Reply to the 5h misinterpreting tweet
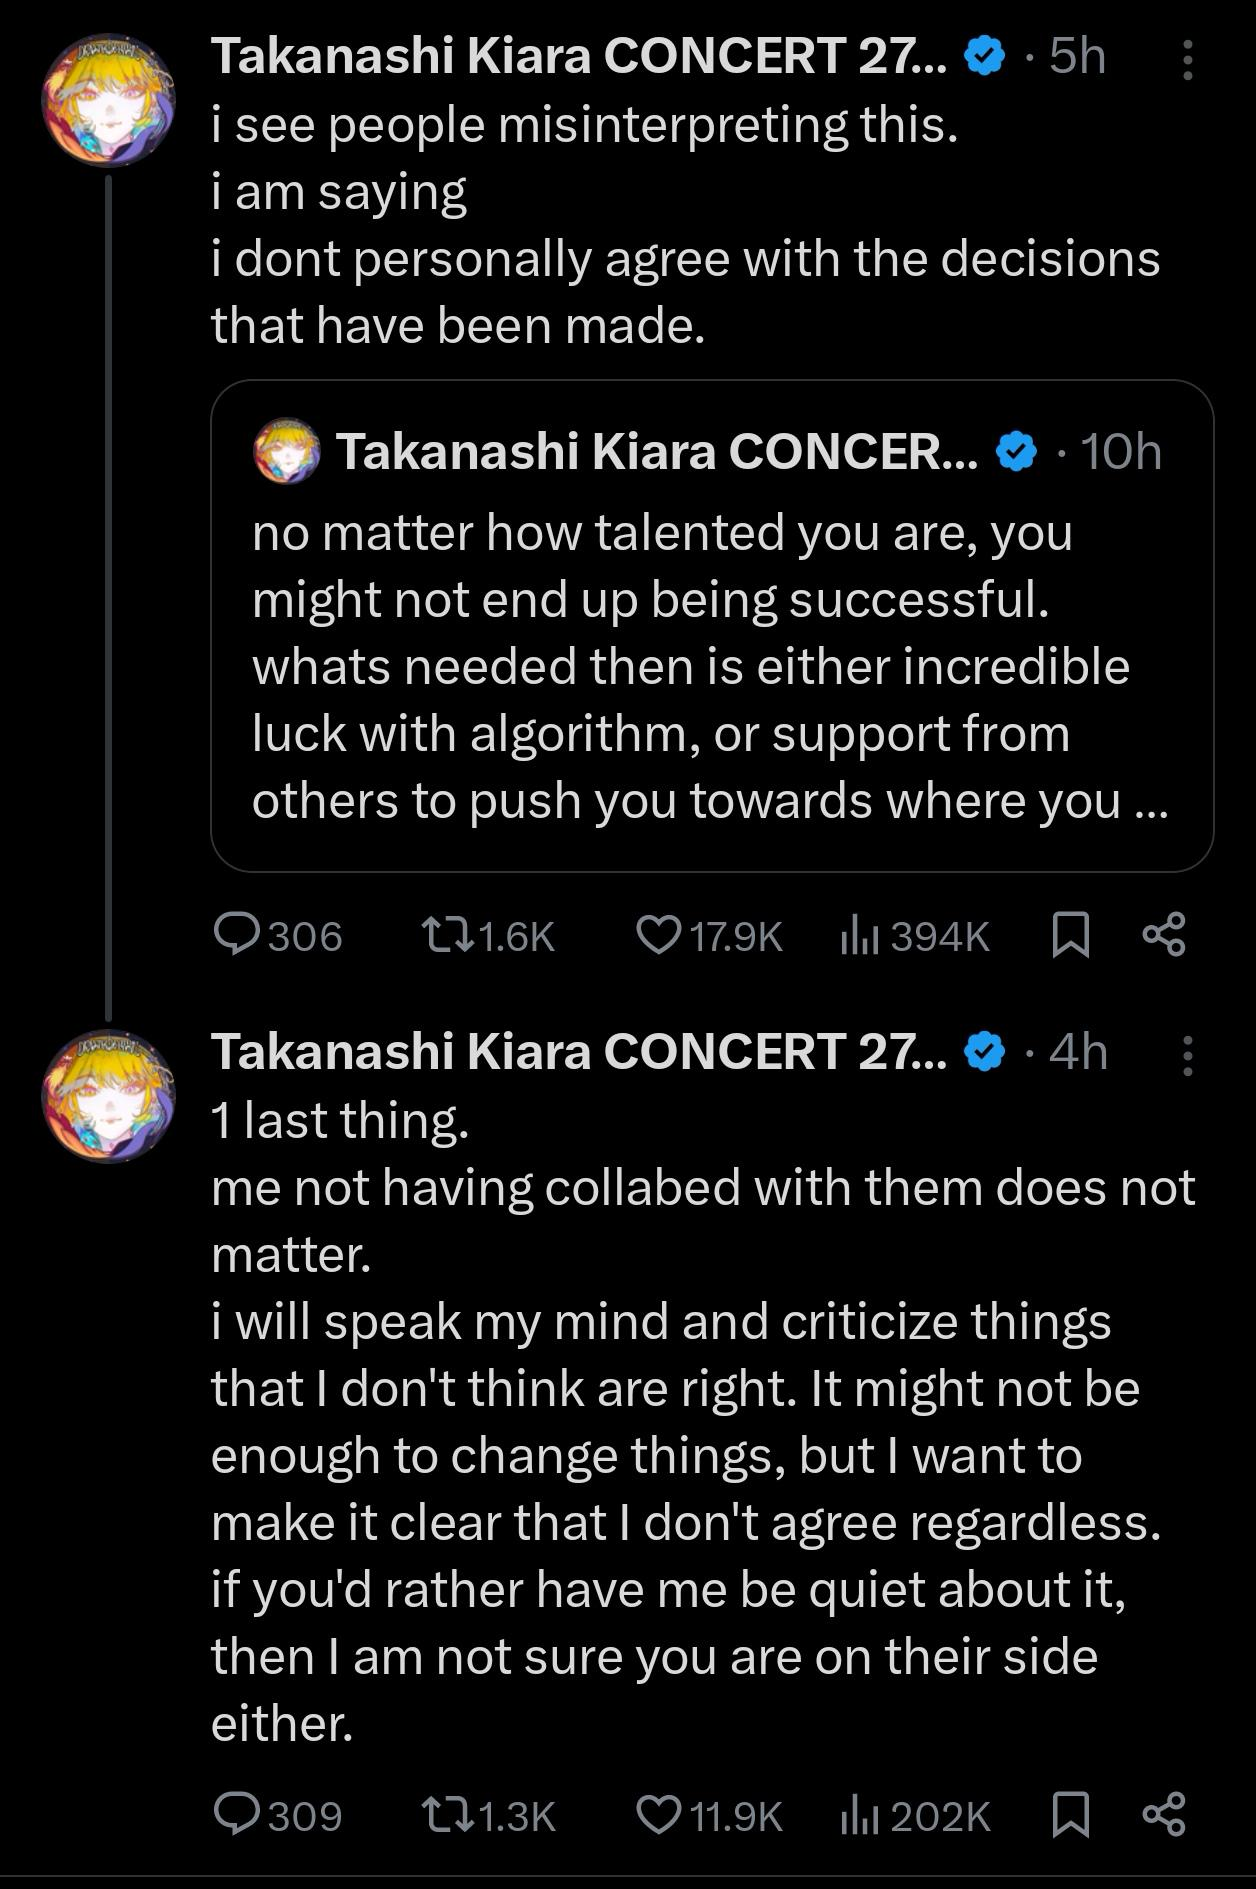This screenshot has height=1889, width=1256. tap(236, 936)
